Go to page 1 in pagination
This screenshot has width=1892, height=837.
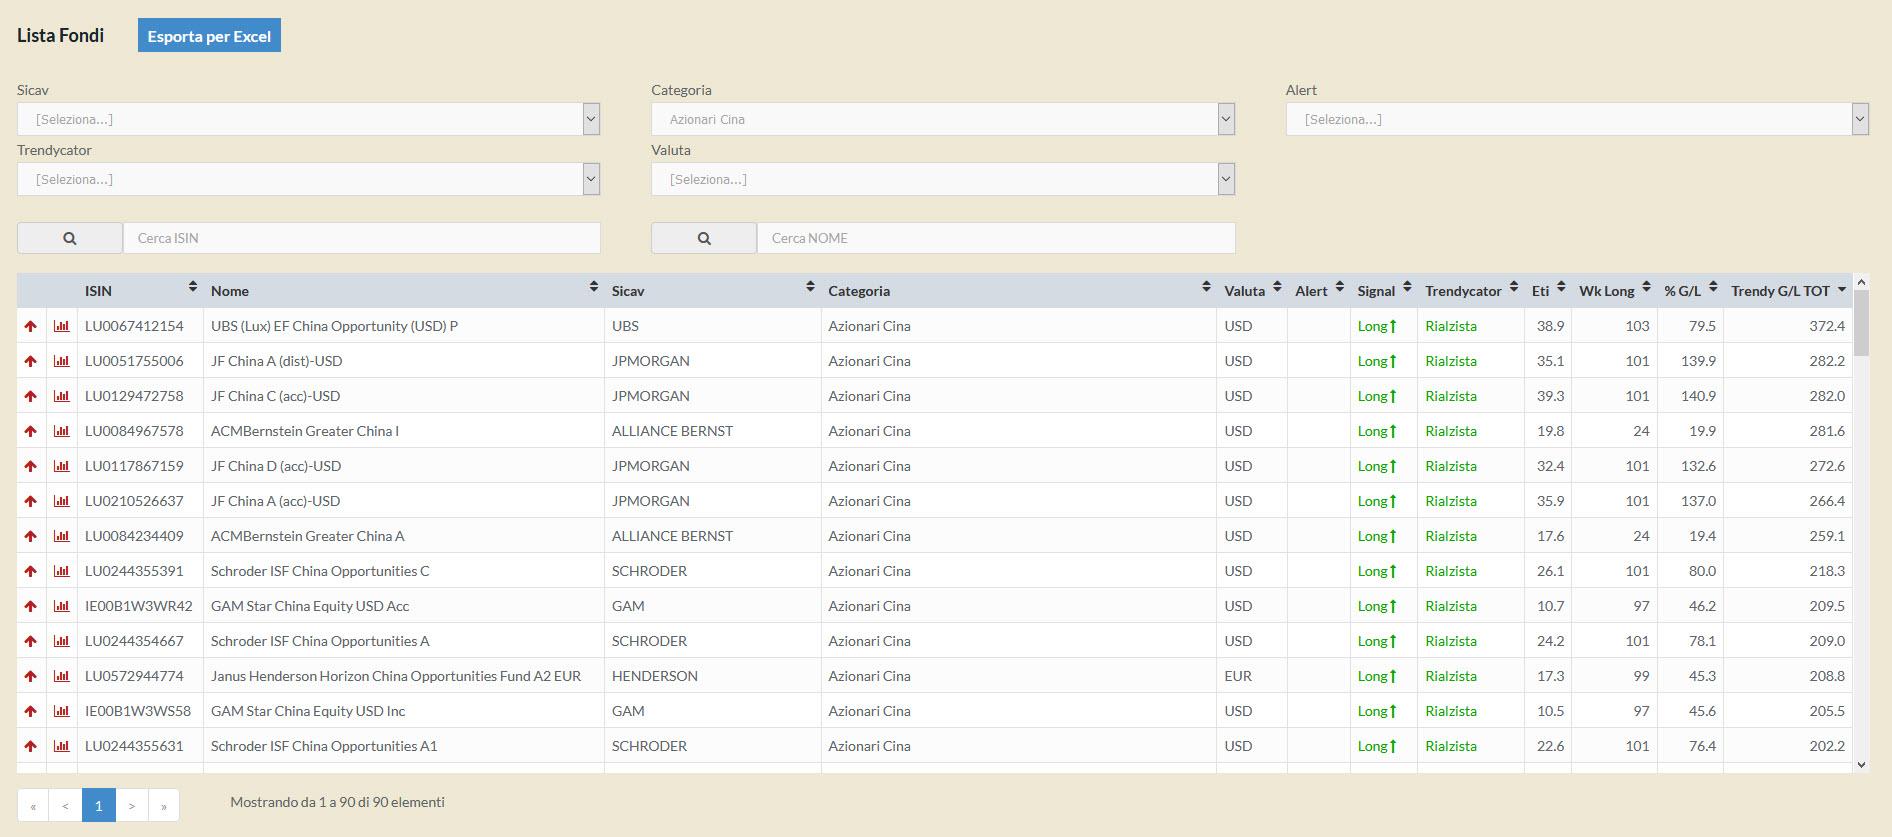tap(99, 805)
